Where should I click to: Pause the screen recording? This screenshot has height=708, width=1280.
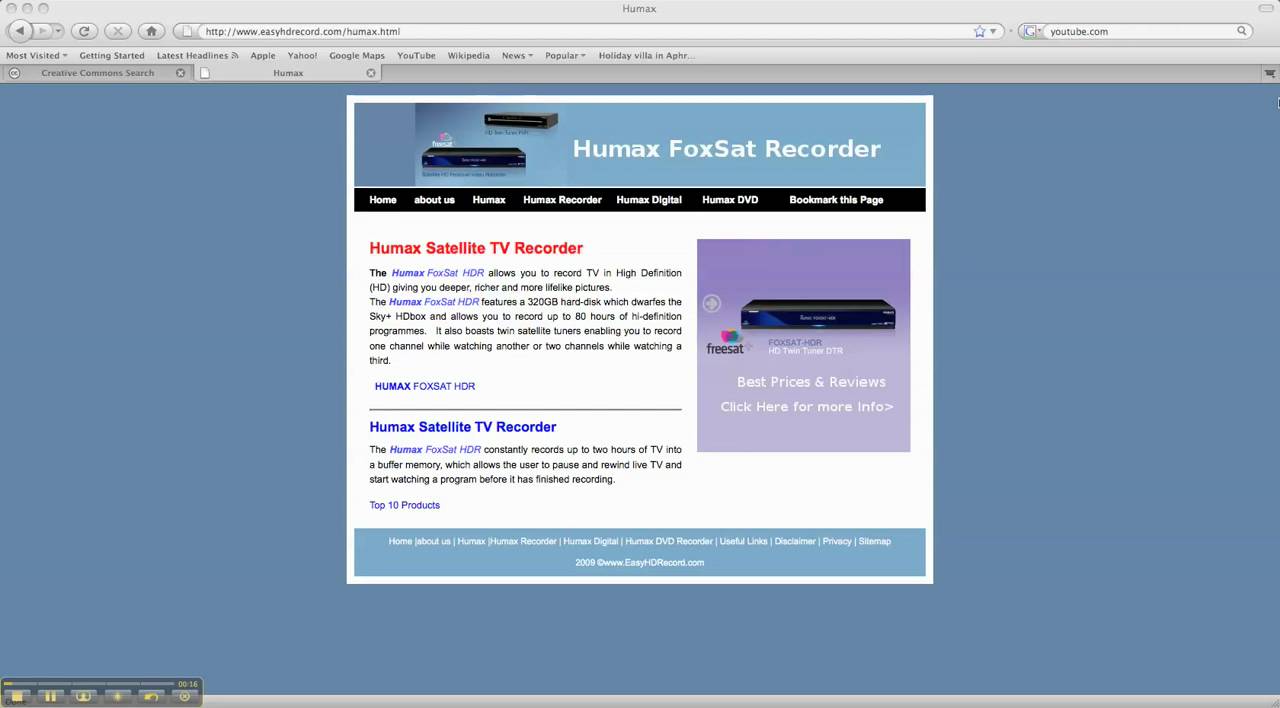50,696
